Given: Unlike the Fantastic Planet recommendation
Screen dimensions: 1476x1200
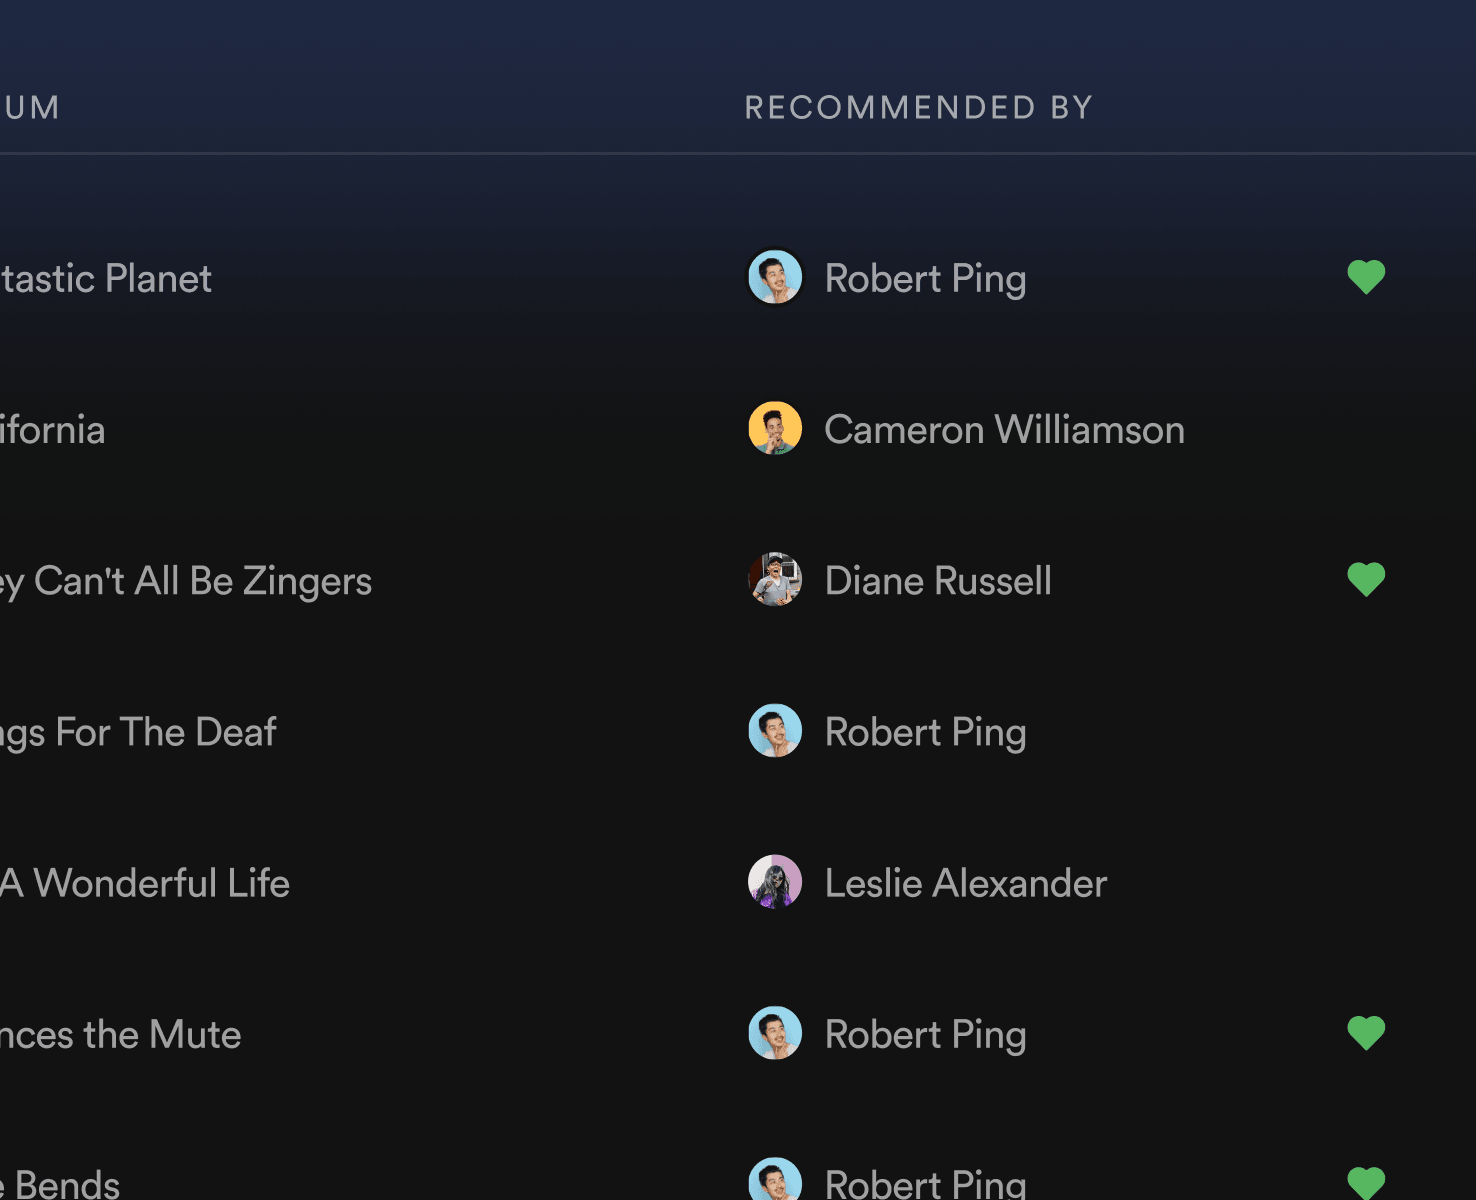Looking at the screenshot, I should [1367, 277].
